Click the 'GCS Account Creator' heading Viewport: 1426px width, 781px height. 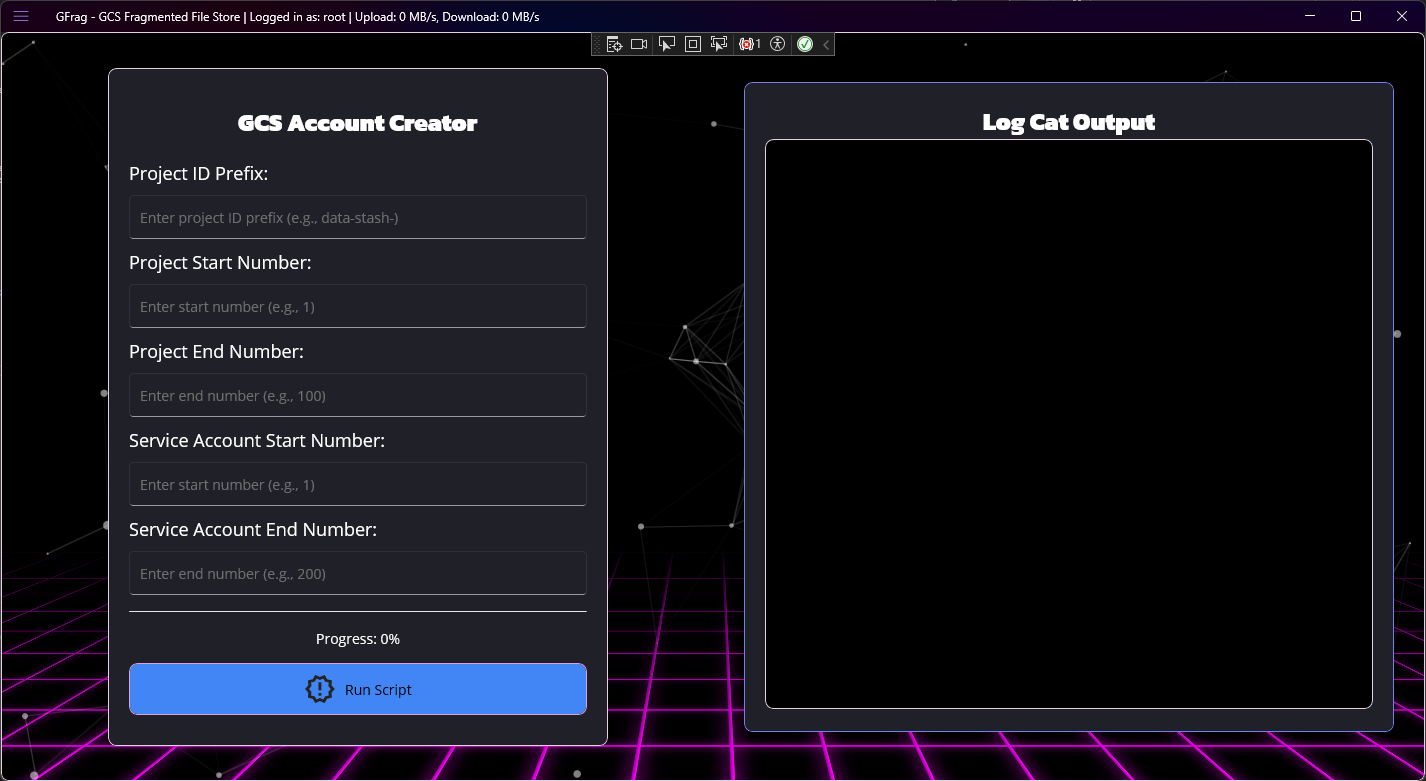(x=358, y=123)
